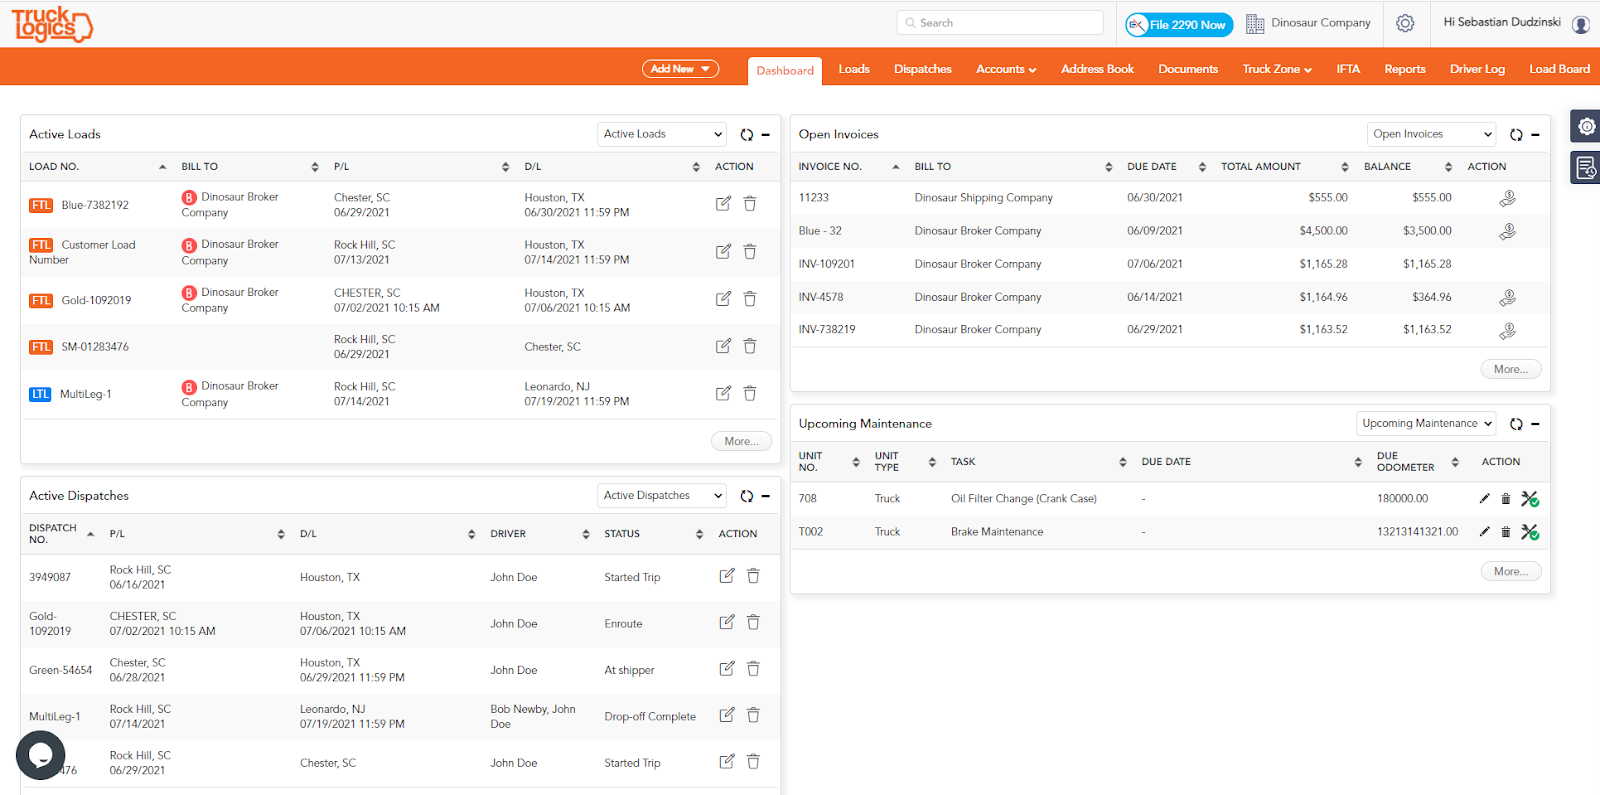Image resolution: width=1600 pixels, height=795 pixels.
Task: Open the user profile avatar
Action: point(1580,24)
